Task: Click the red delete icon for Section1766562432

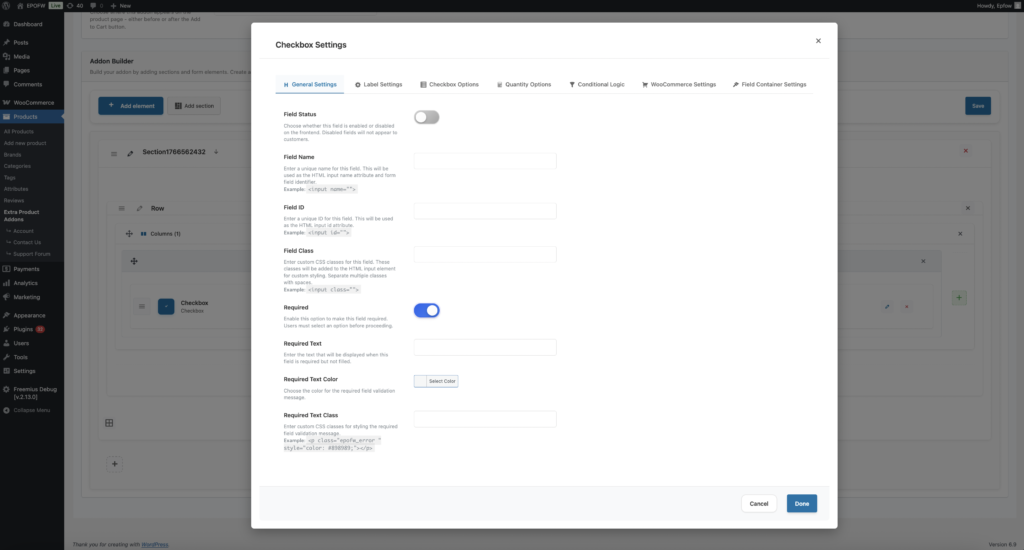Action: click(x=965, y=151)
